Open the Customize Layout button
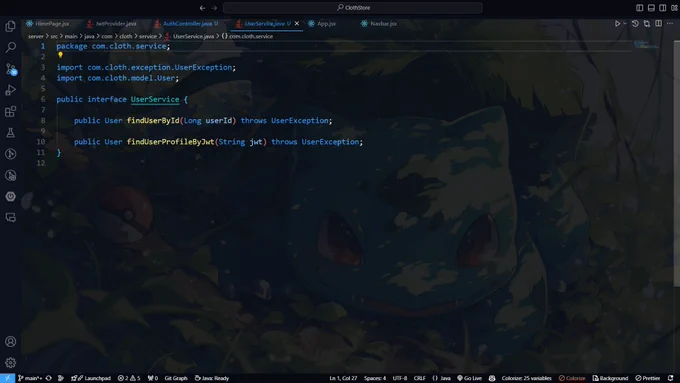 (x=674, y=8)
